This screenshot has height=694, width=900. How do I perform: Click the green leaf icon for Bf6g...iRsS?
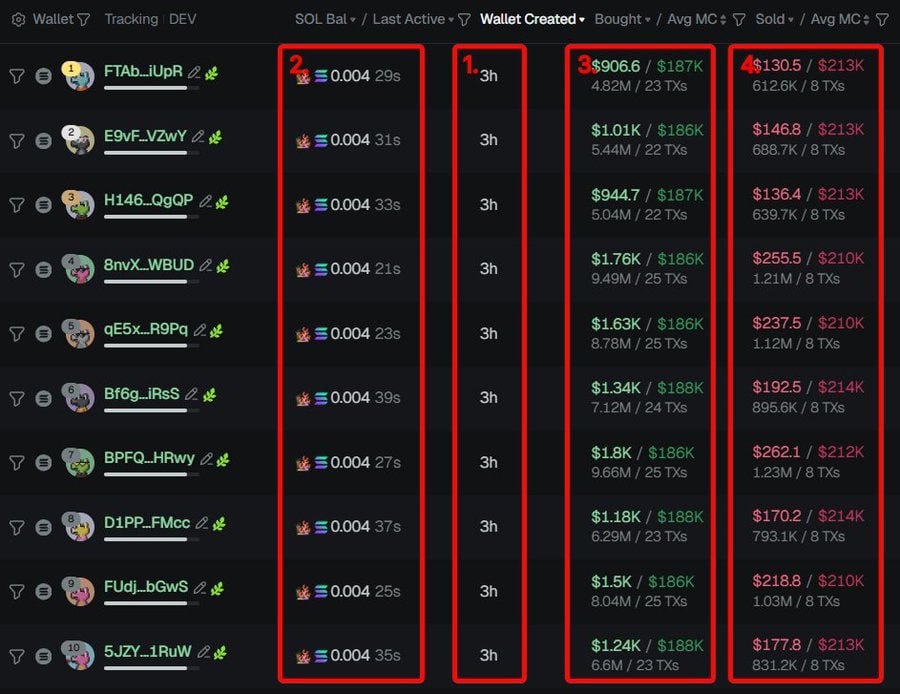point(210,395)
